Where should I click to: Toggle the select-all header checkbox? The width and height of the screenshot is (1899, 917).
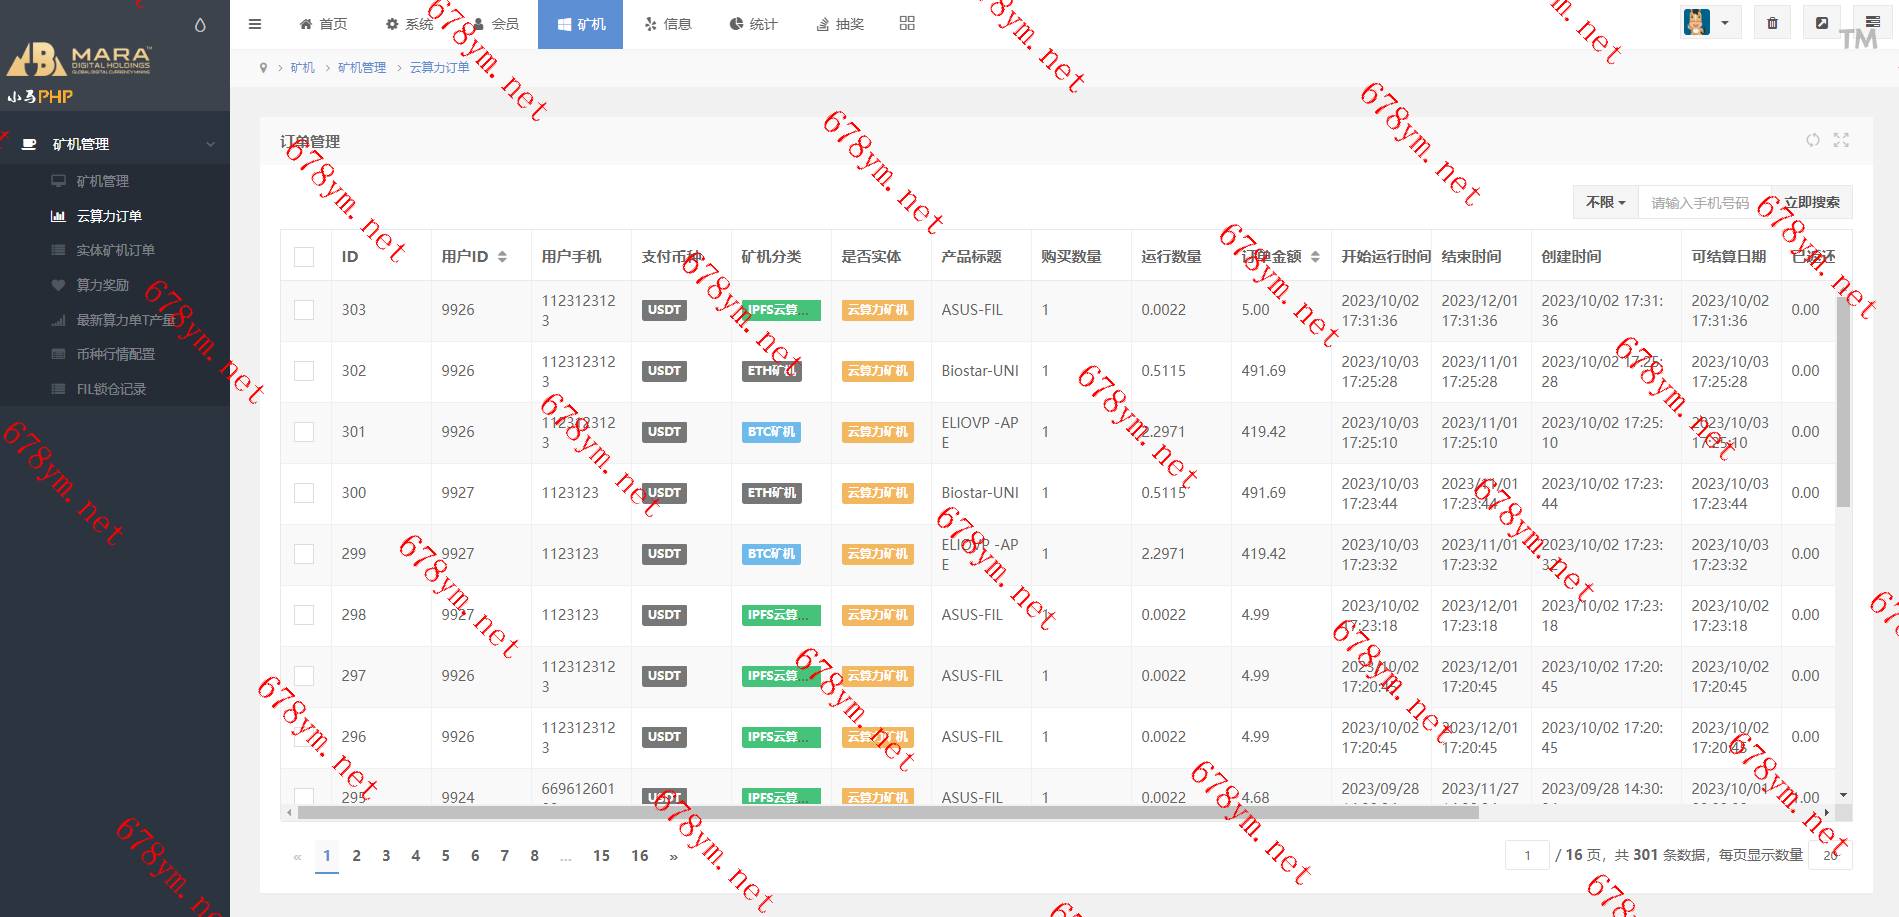[304, 257]
